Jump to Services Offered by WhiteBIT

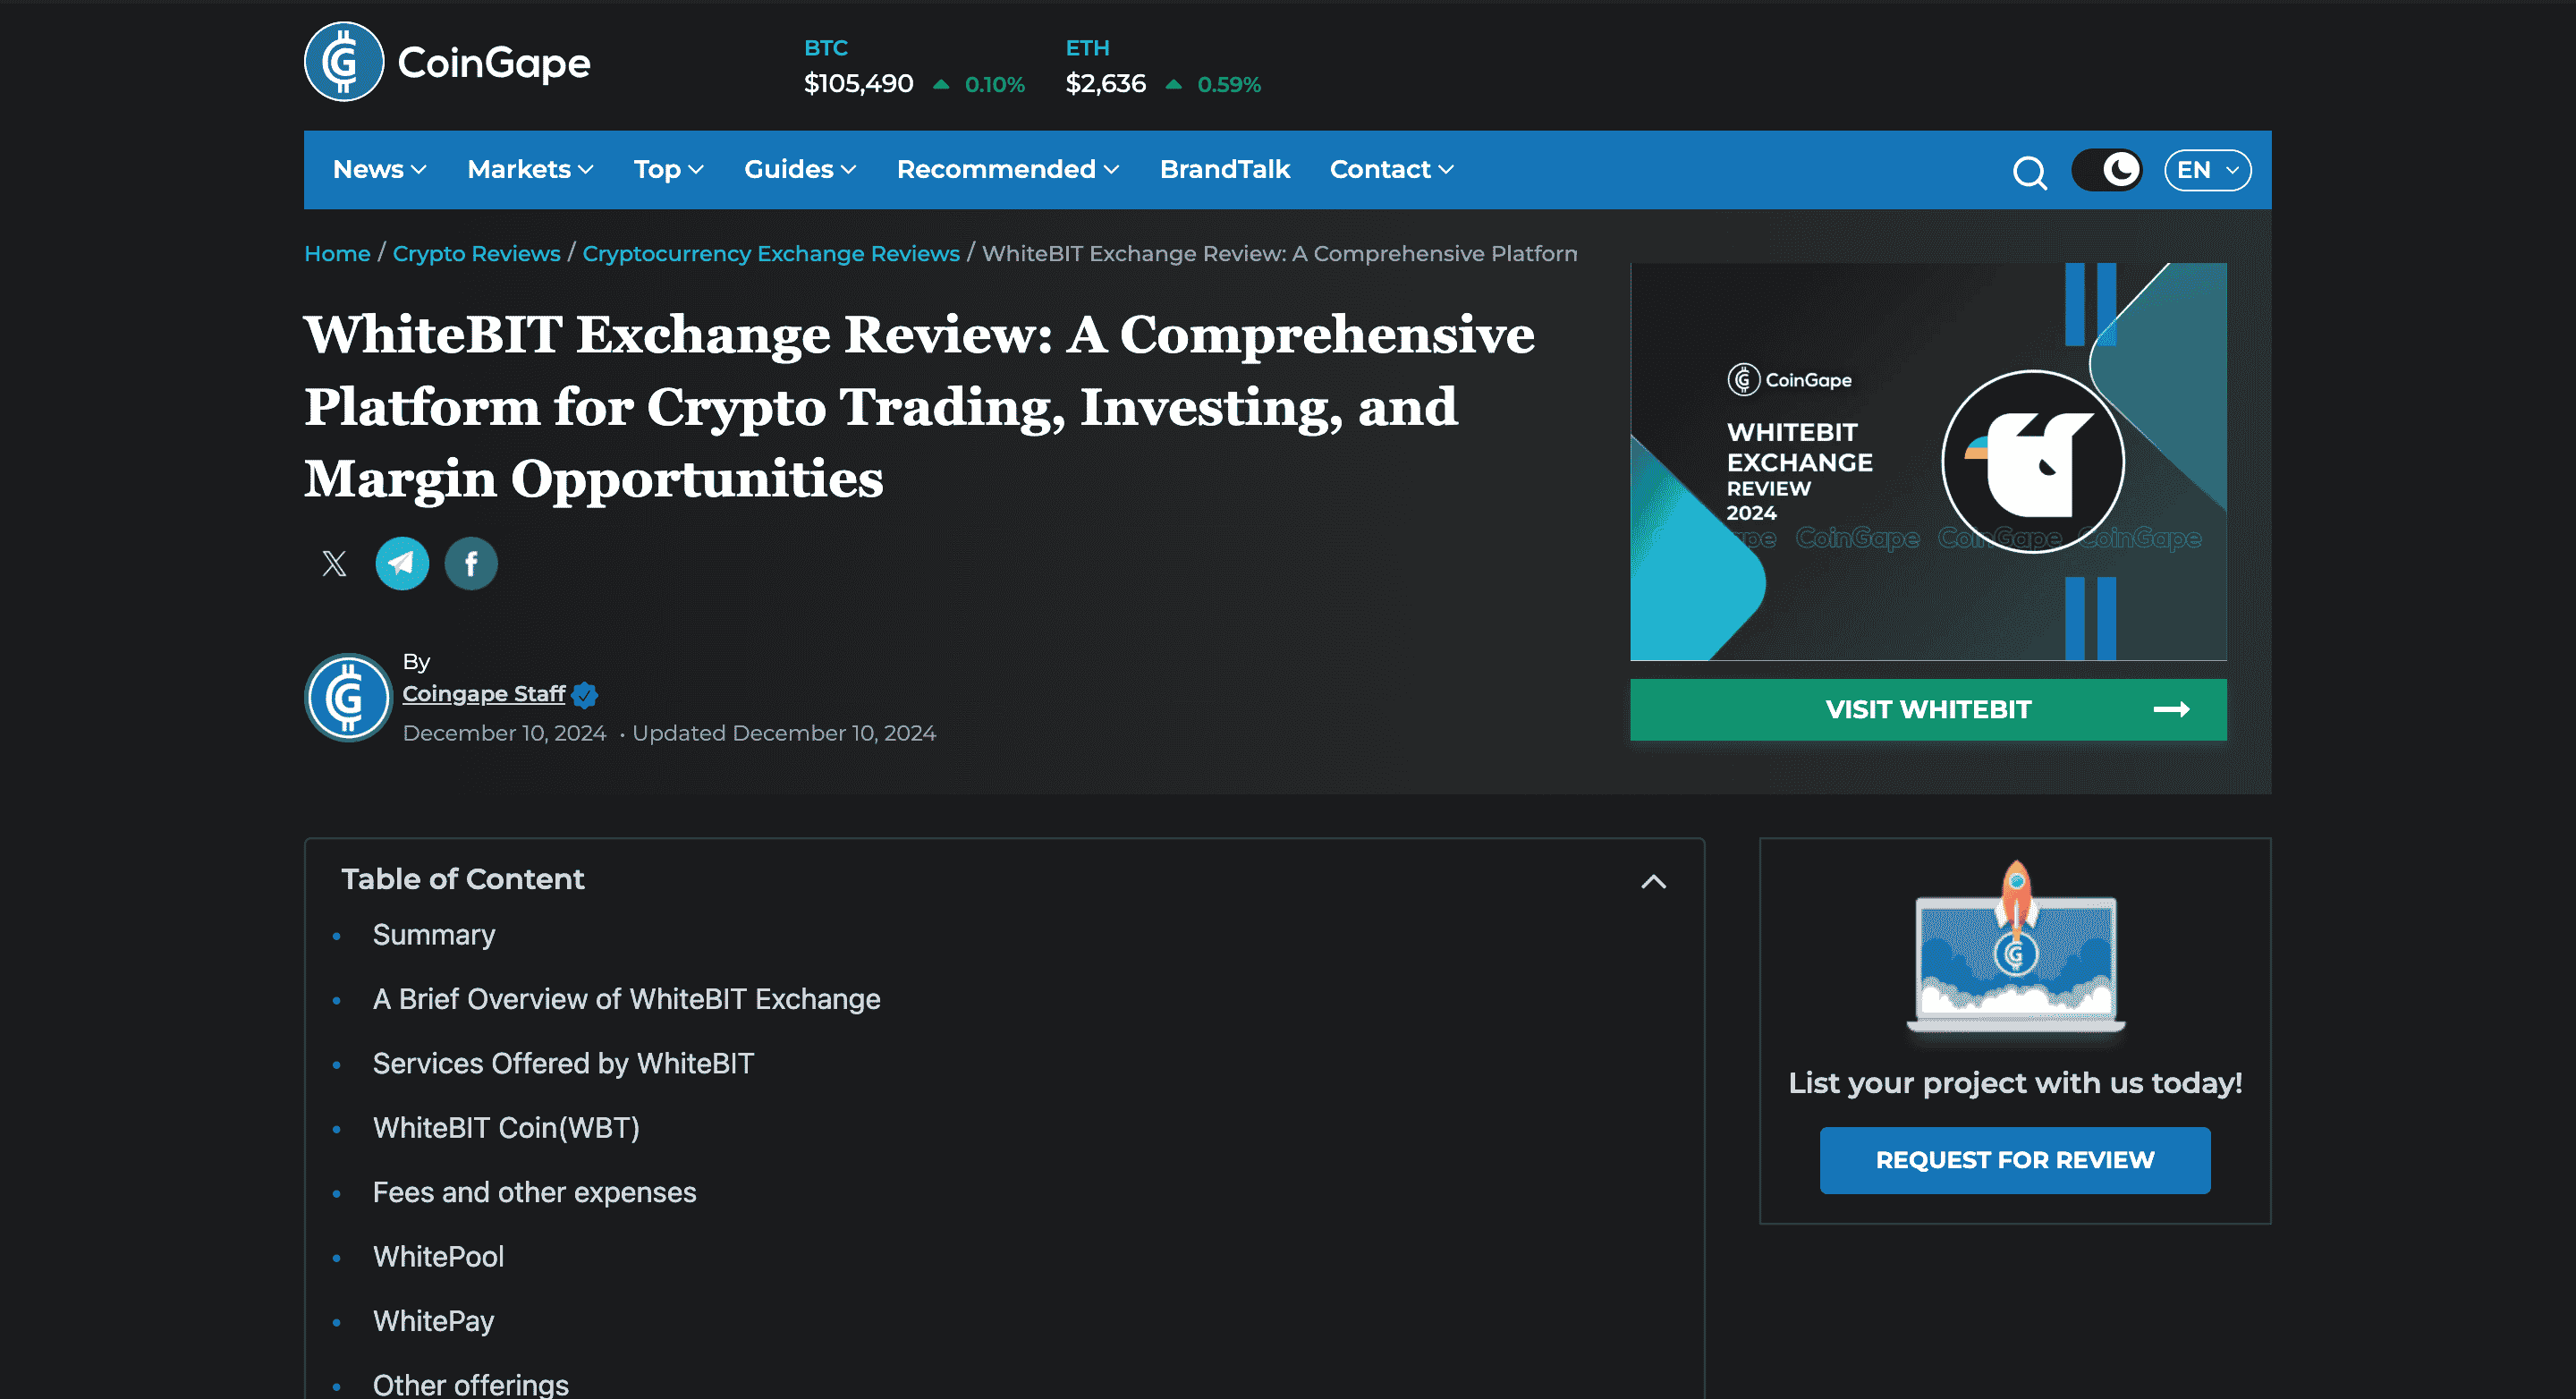[x=563, y=1063]
